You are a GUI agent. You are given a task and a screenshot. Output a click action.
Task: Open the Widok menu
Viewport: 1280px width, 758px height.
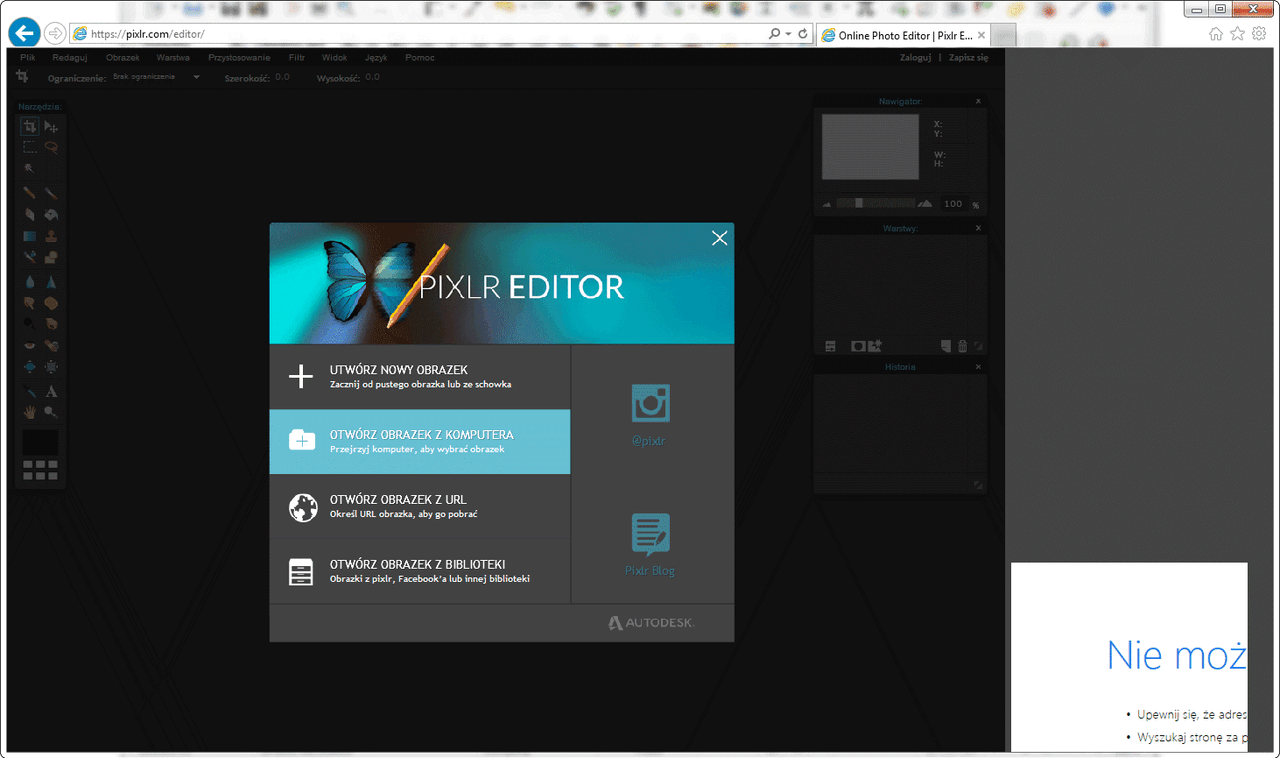click(335, 57)
